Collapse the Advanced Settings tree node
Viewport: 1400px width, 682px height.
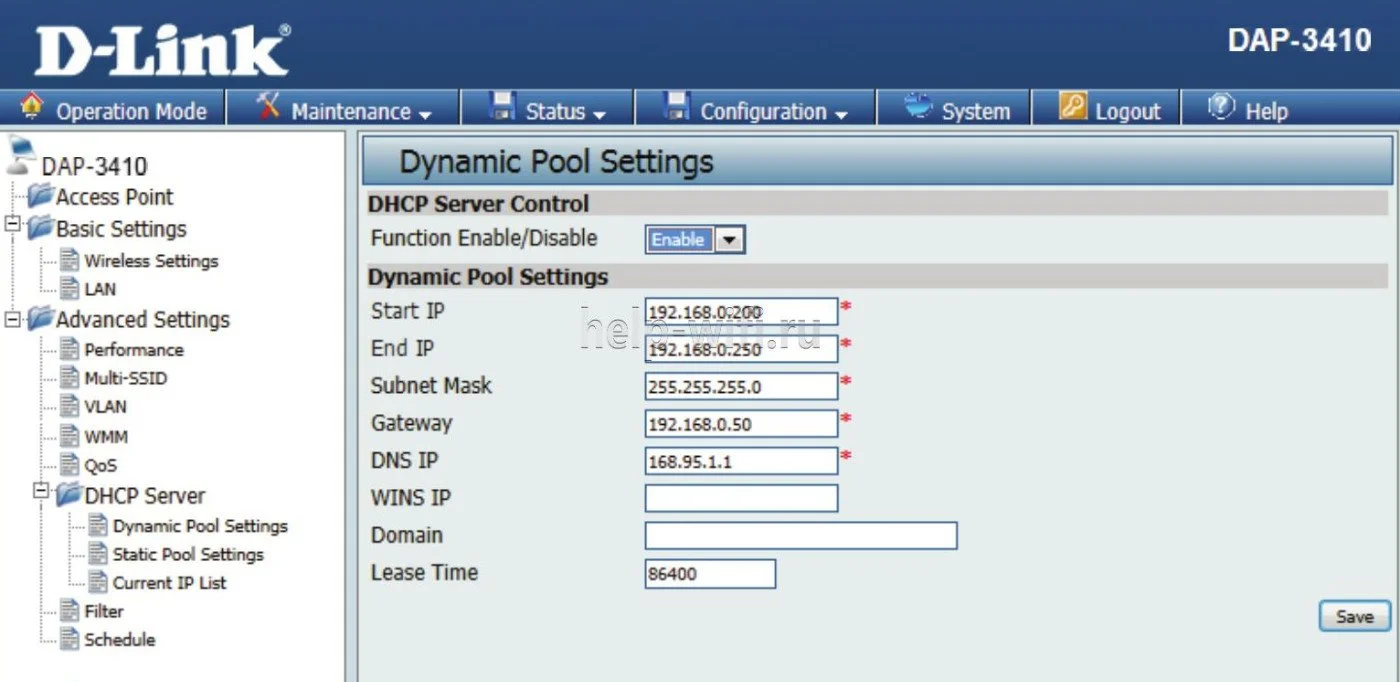(x=13, y=318)
